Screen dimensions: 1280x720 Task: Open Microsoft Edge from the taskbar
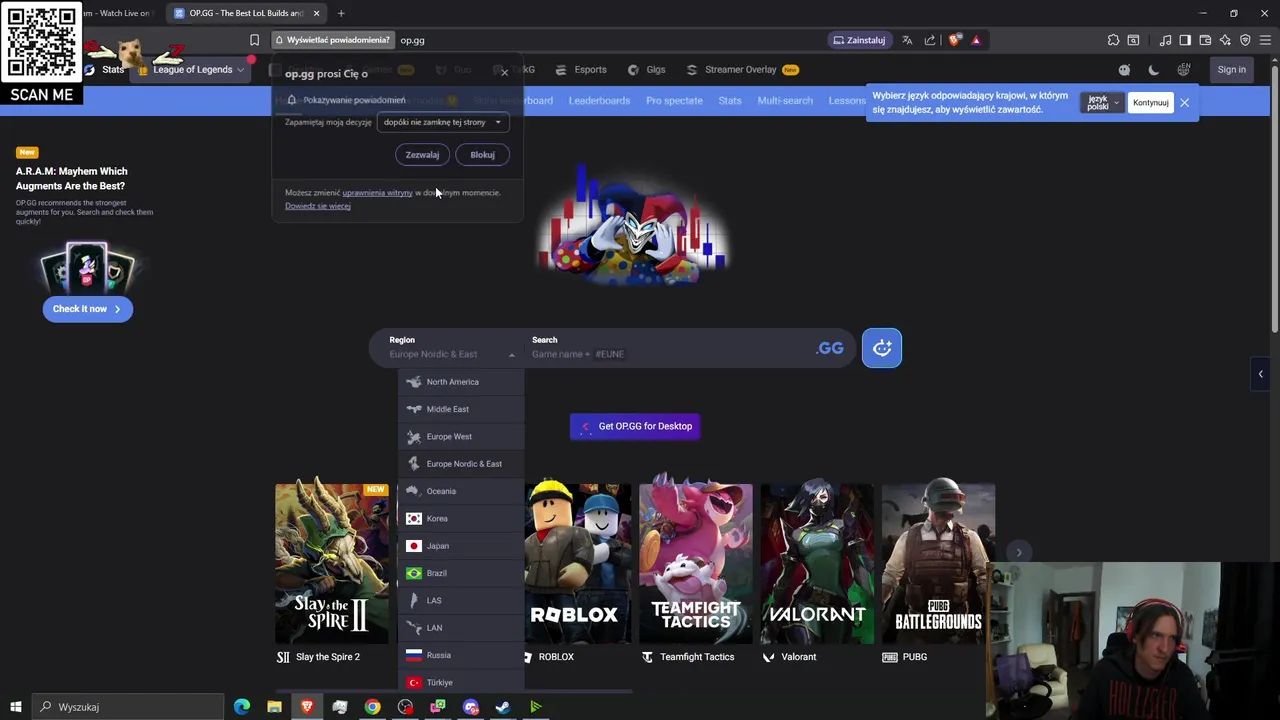click(242, 707)
